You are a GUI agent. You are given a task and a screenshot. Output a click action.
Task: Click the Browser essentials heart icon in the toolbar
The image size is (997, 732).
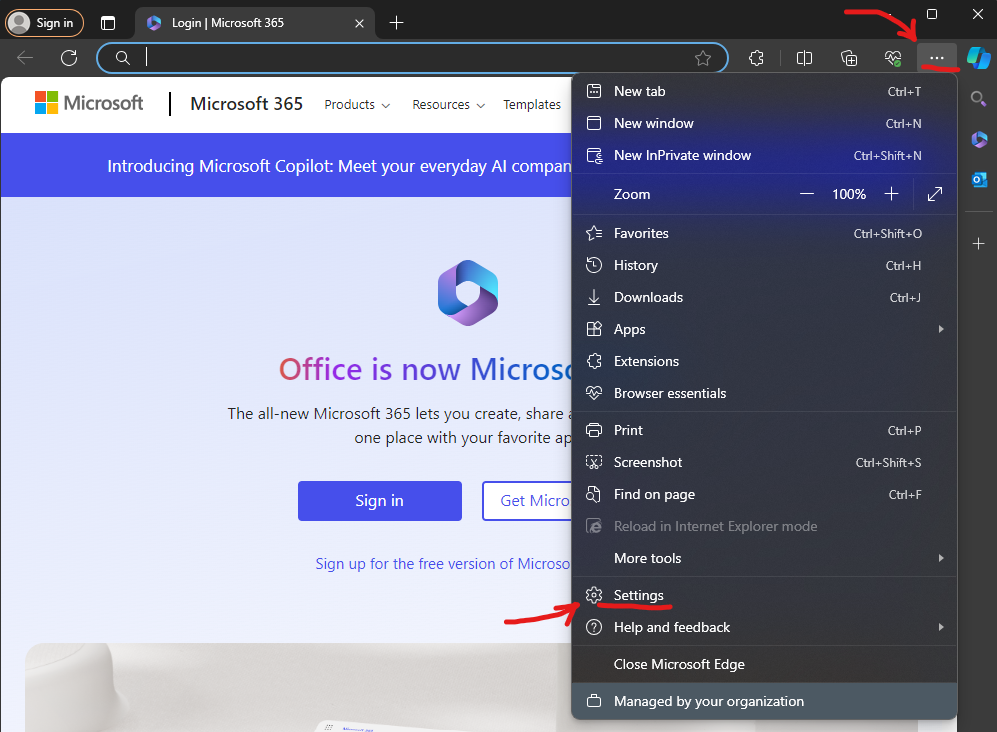coord(893,58)
